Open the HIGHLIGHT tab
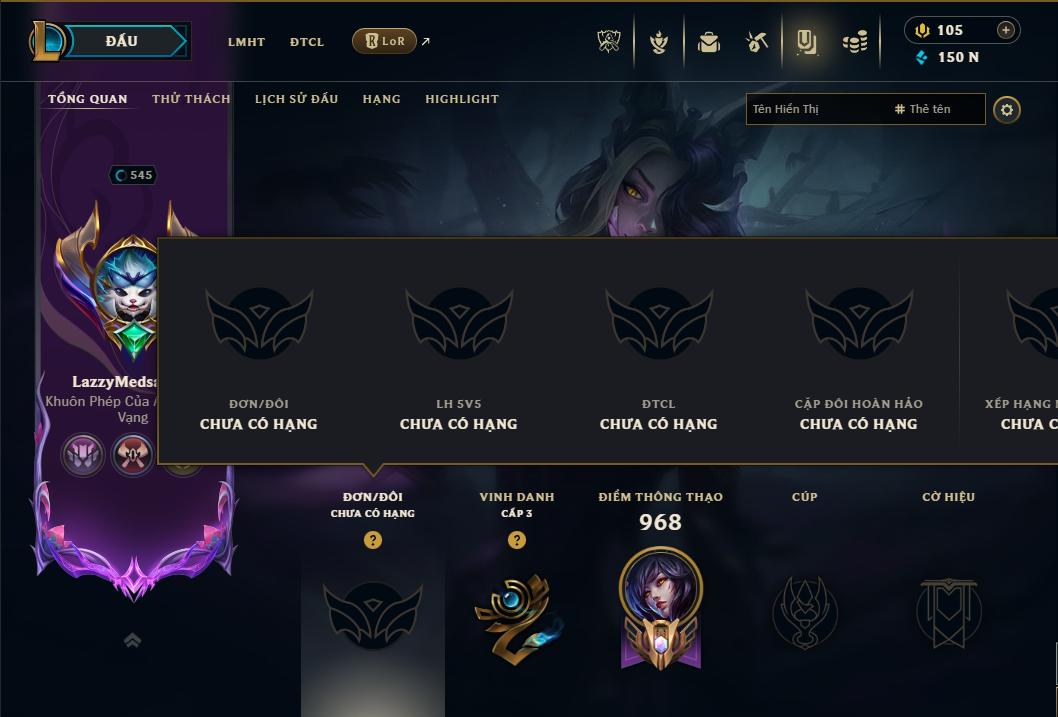Screen dimensions: 1058x717 462,99
